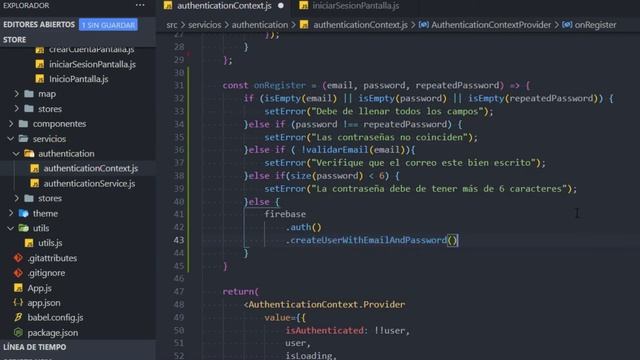The image size is (640, 360).
Task: Expand the theme folder chevron
Action: coord(11,213)
